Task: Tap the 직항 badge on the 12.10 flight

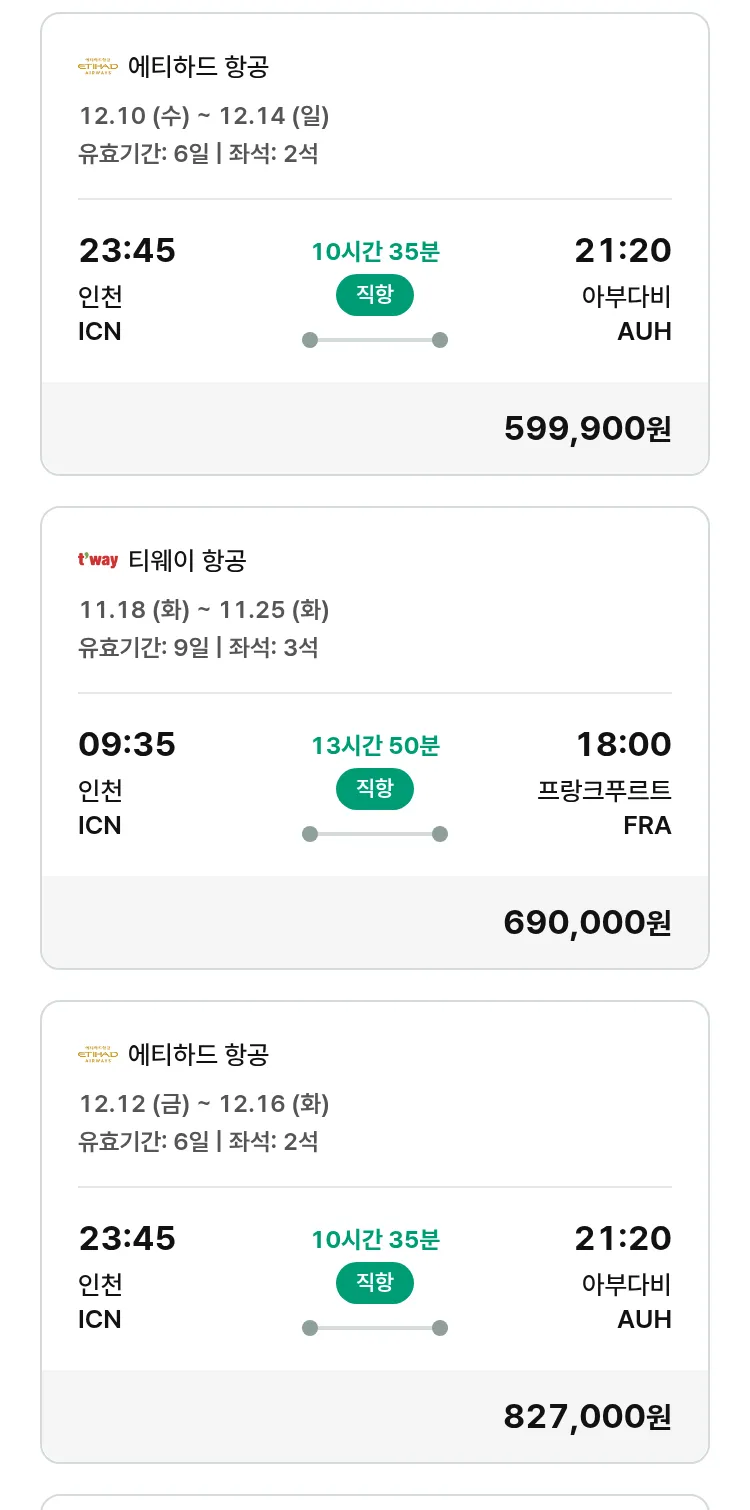Action: (x=374, y=295)
